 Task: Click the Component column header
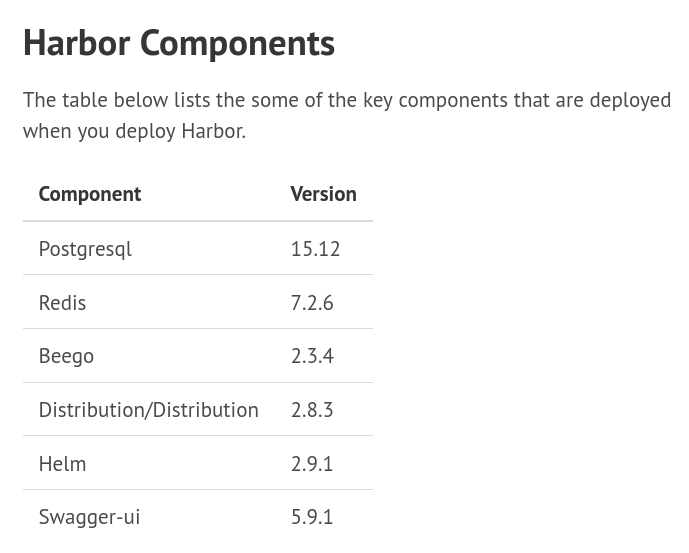pyautogui.click(x=90, y=194)
